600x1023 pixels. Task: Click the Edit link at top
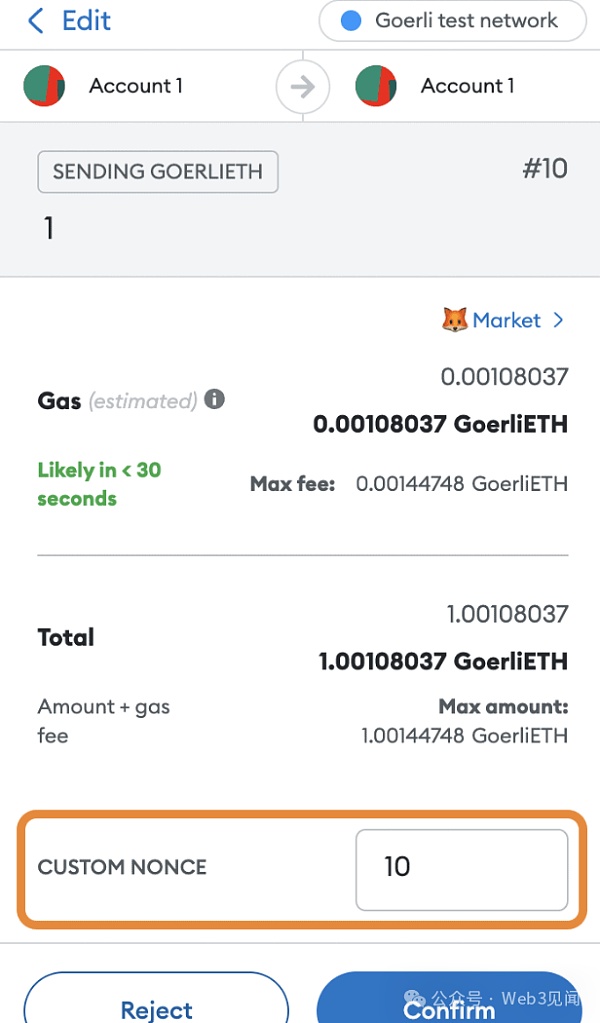click(86, 21)
